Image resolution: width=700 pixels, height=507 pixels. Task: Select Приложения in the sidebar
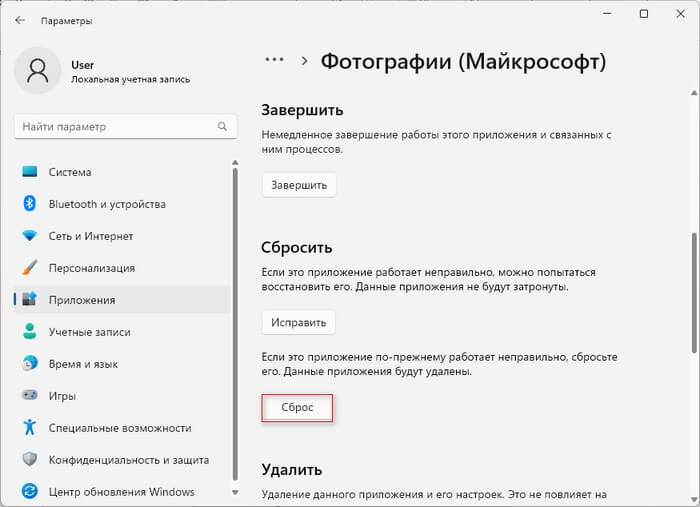point(122,299)
